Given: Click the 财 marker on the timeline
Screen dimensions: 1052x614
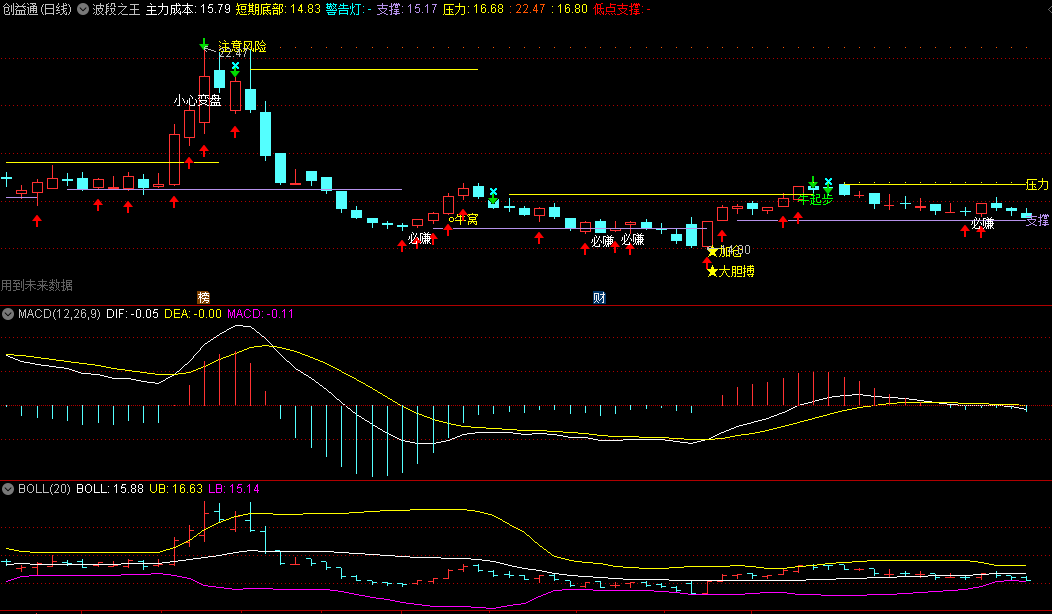Looking at the screenshot, I should [599, 298].
